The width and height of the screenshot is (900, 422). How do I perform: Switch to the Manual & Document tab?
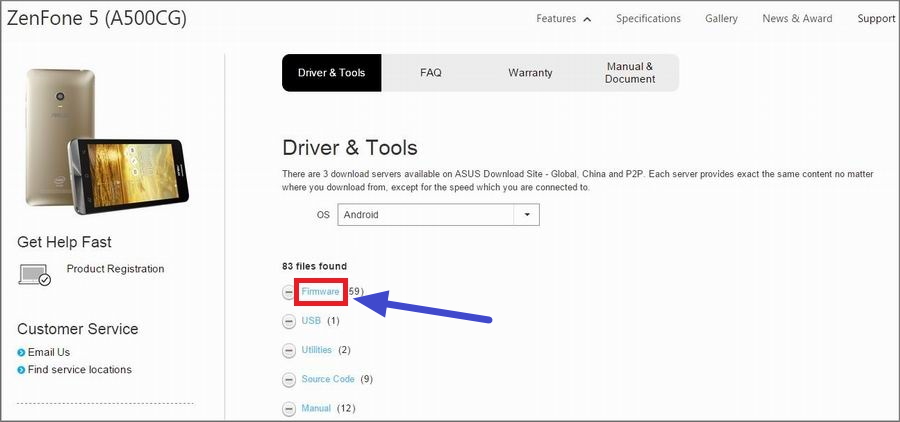coord(630,73)
